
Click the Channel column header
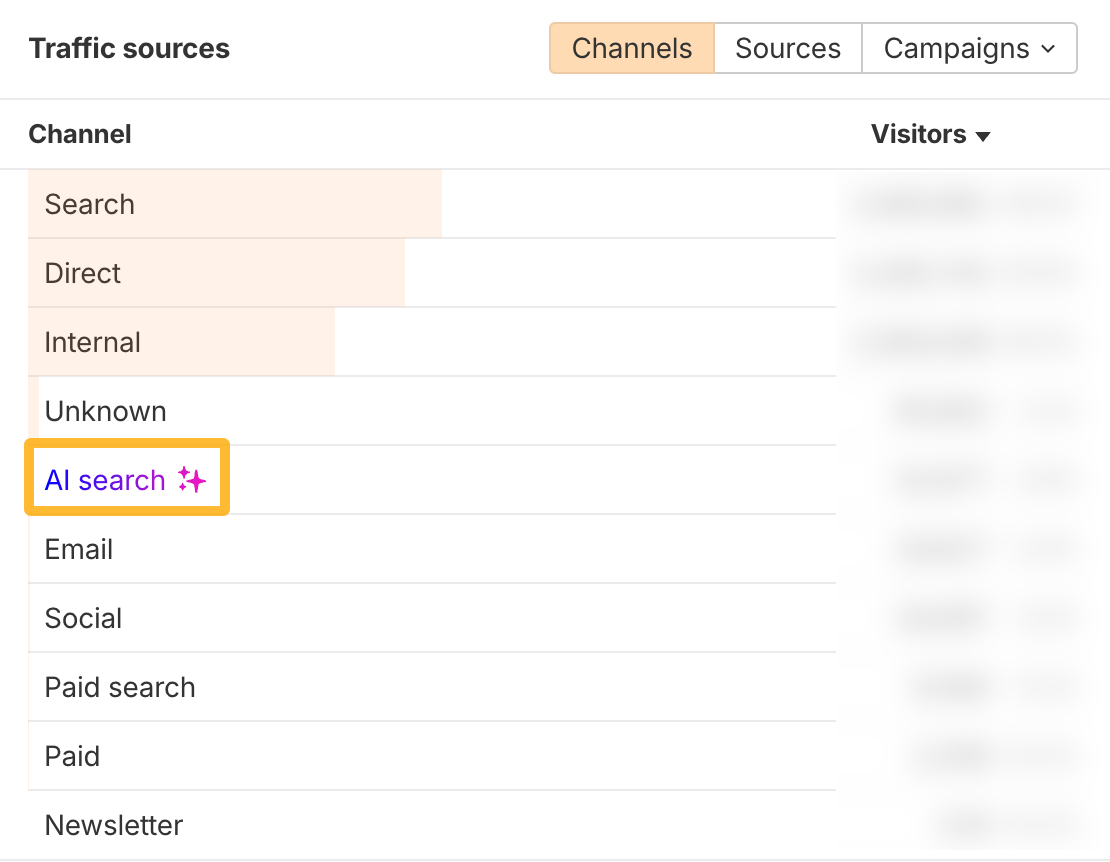[79, 134]
